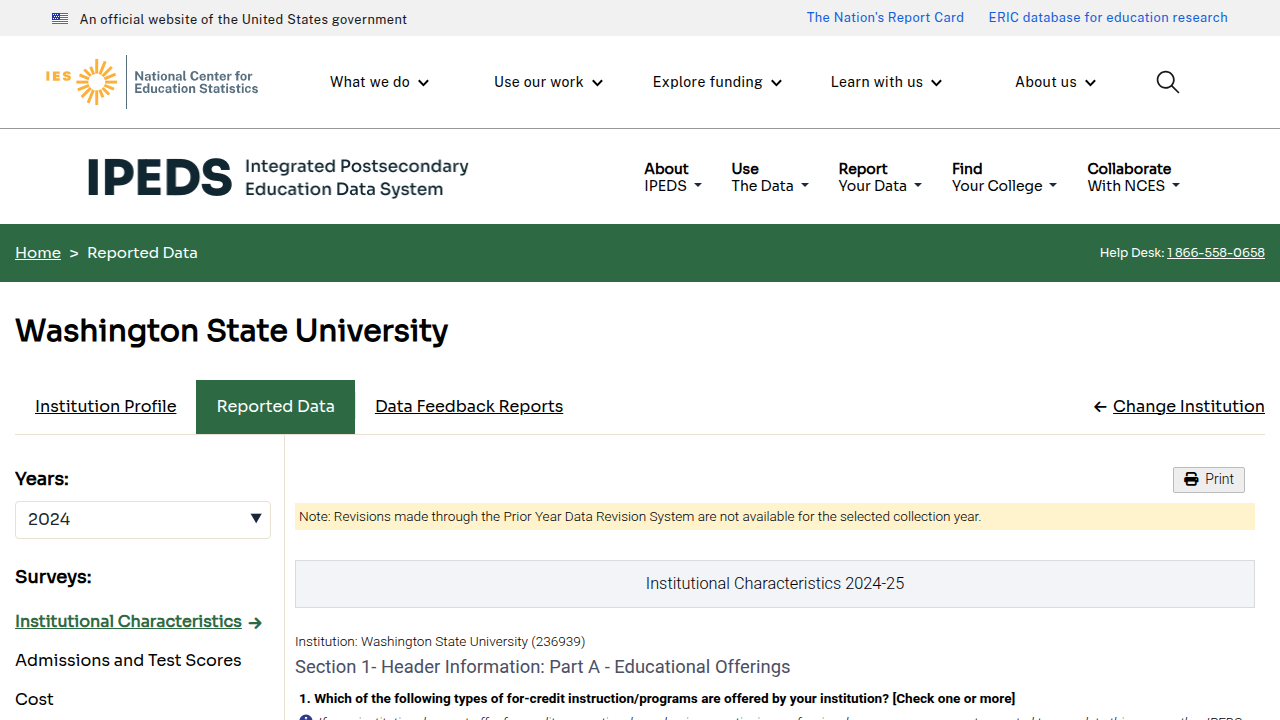Click Help Desk phone number 1 866-558-0658
The height and width of the screenshot is (720, 1280).
[x=1216, y=253]
